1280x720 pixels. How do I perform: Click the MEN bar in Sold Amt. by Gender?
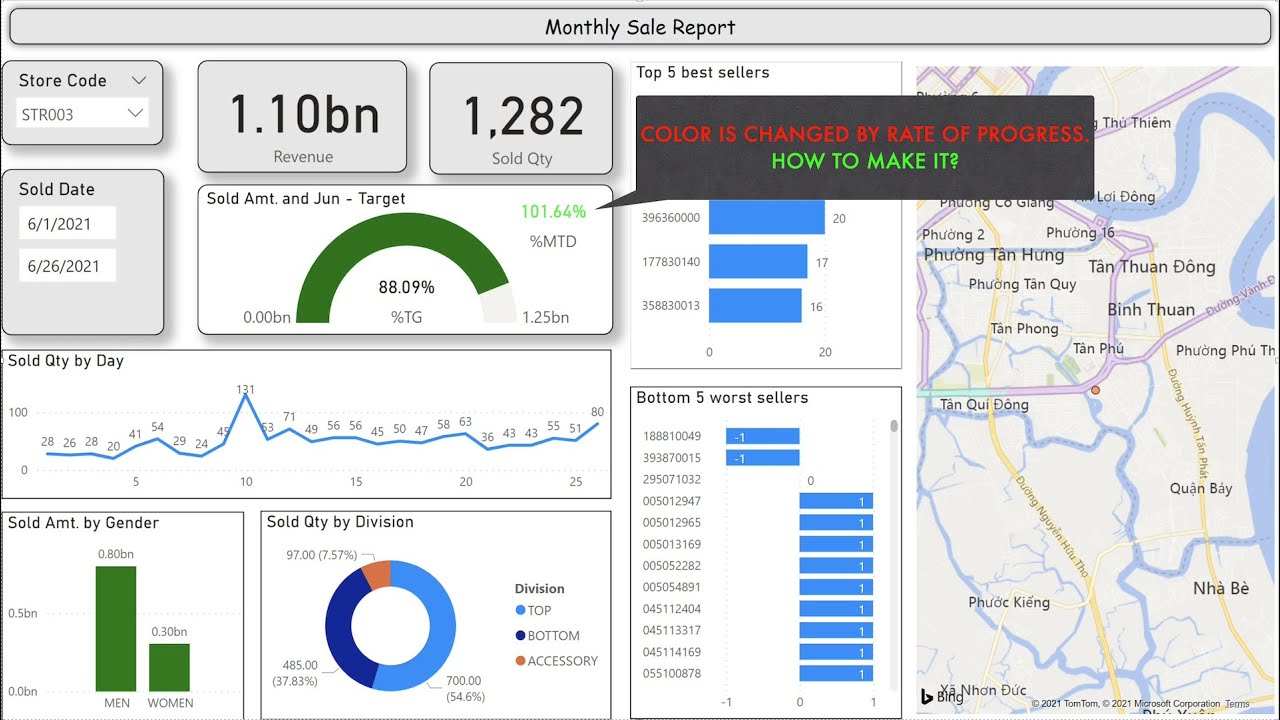pos(116,629)
